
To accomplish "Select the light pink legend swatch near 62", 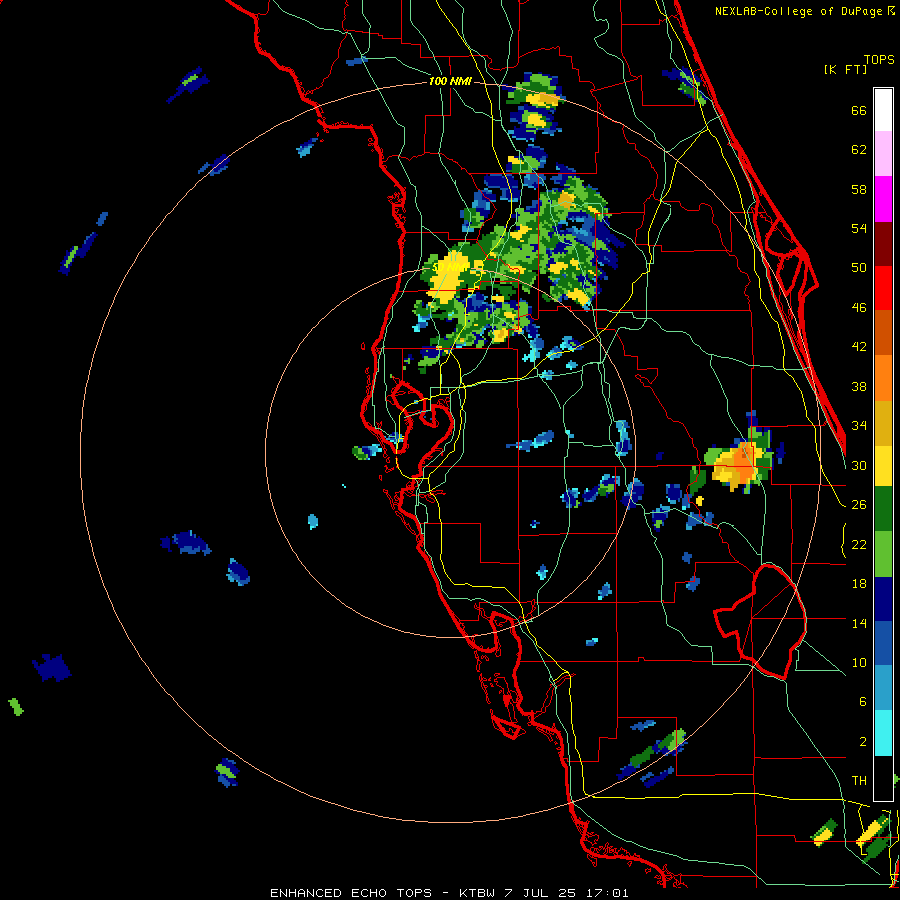I will (883, 153).
